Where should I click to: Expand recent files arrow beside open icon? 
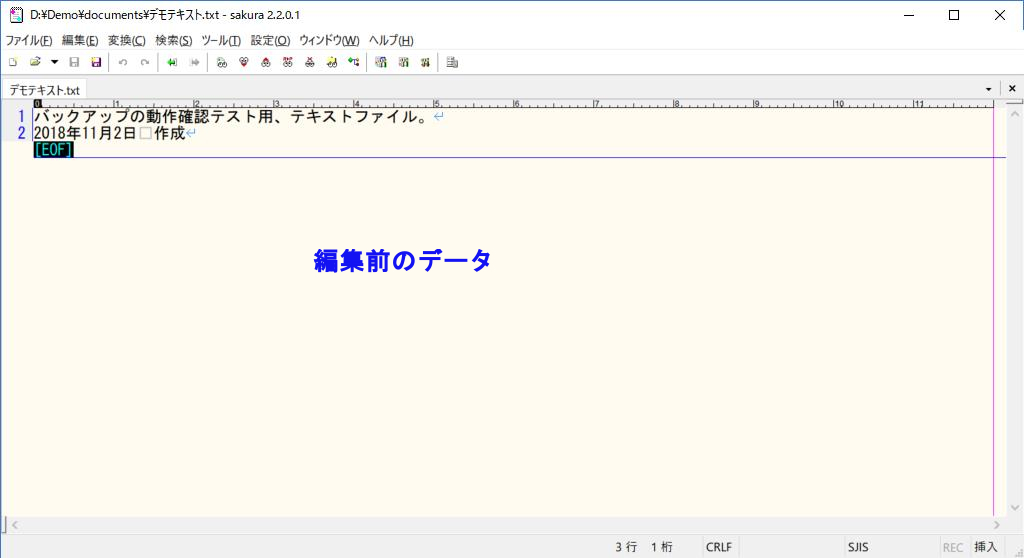pyautogui.click(x=54, y=62)
